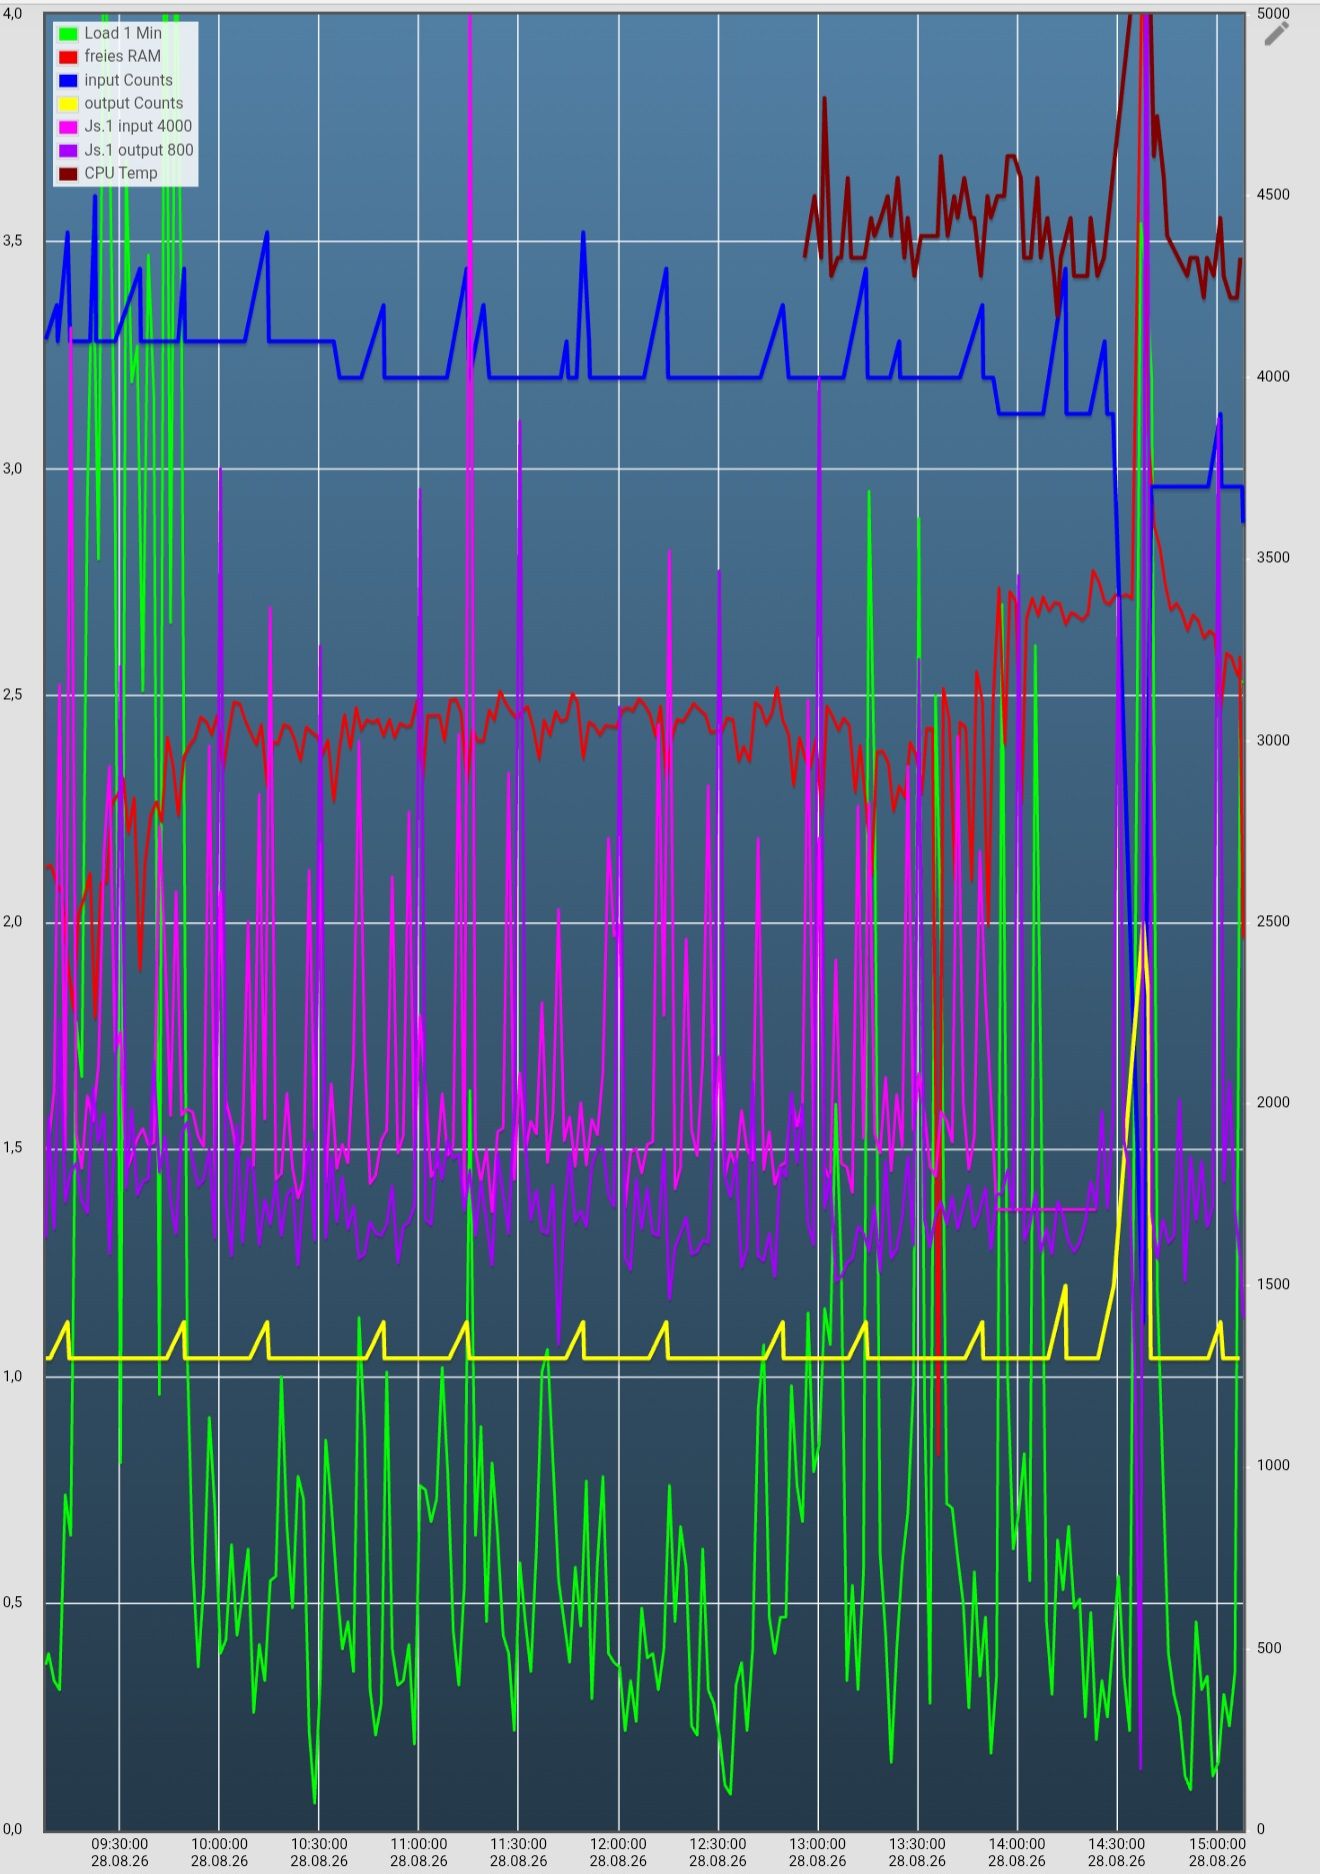The height and width of the screenshot is (1874, 1320).
Task: Click the 3,0 left axis value
Action: click(12, 467)
